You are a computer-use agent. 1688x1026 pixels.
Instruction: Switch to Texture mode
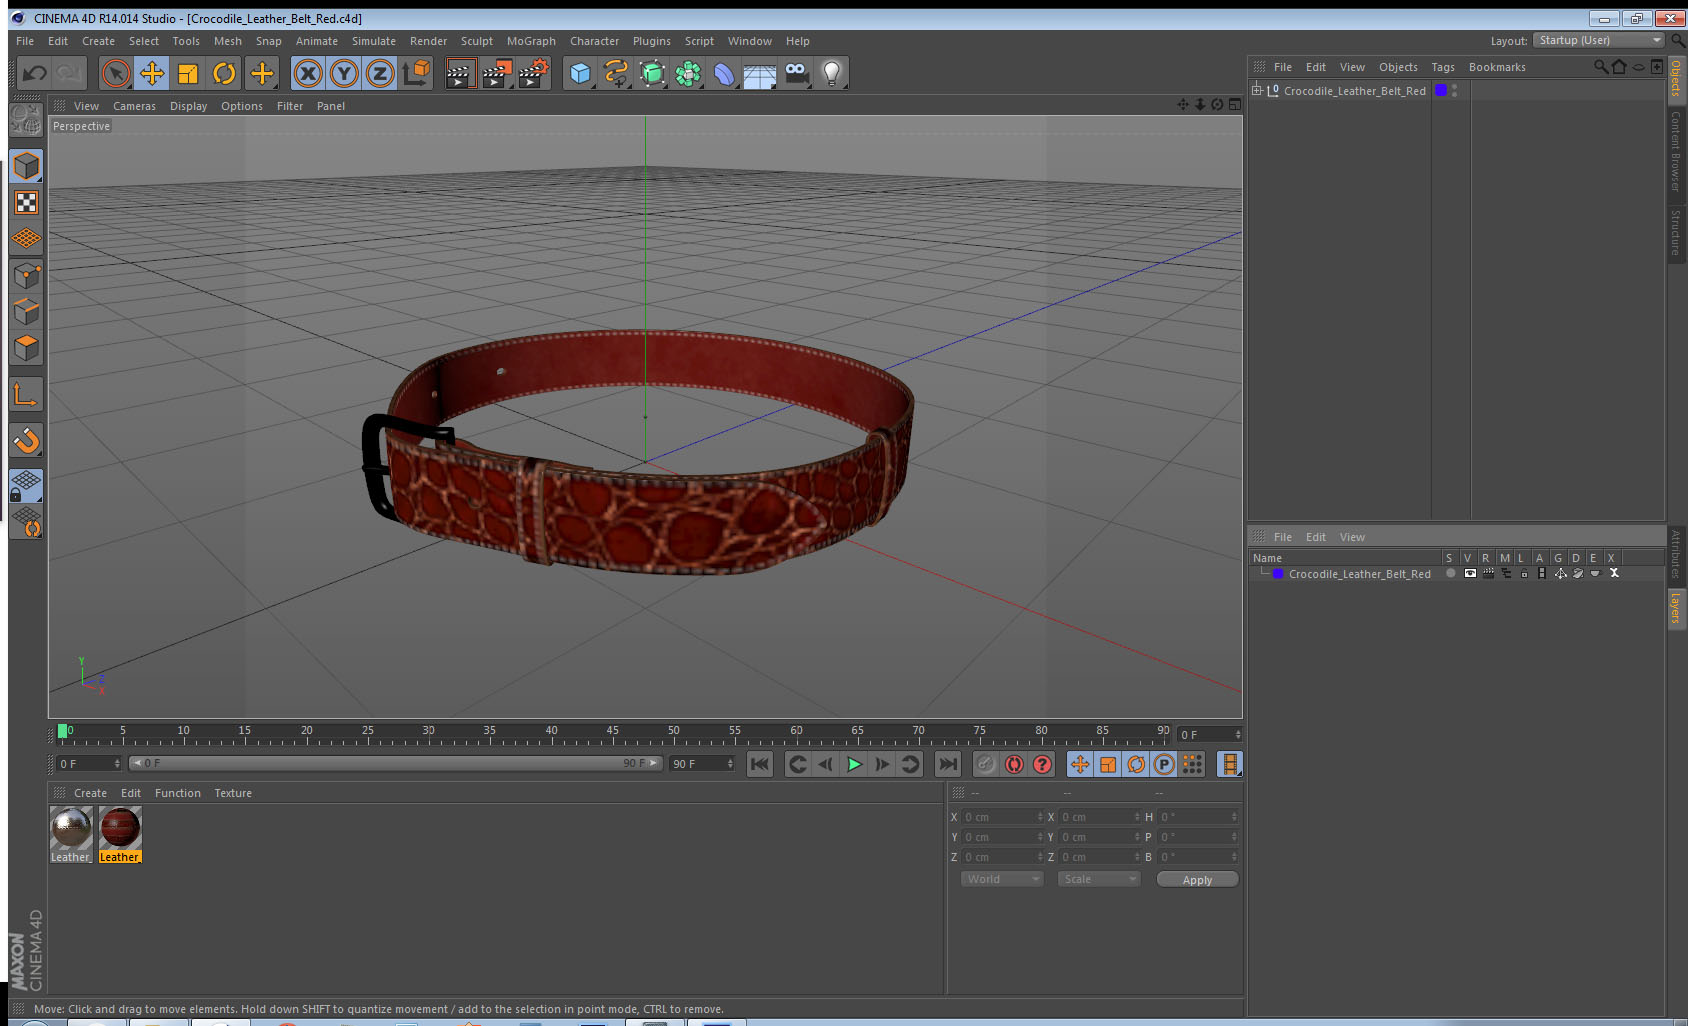tap(26, 203)
